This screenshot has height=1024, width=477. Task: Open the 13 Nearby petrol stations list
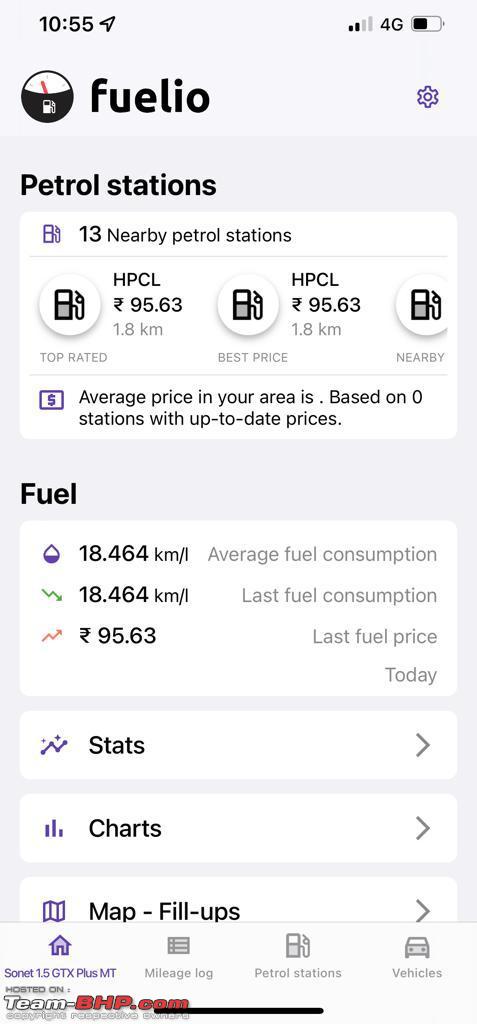pyautogui.click(x=238, y=234)
